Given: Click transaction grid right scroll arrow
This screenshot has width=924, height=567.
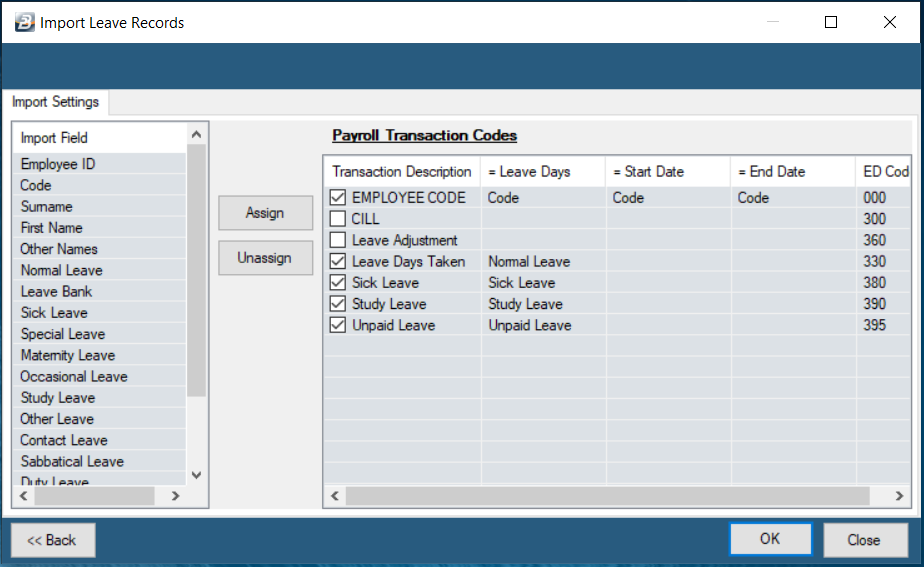Looking at the screenshot, I should (899, 496).
